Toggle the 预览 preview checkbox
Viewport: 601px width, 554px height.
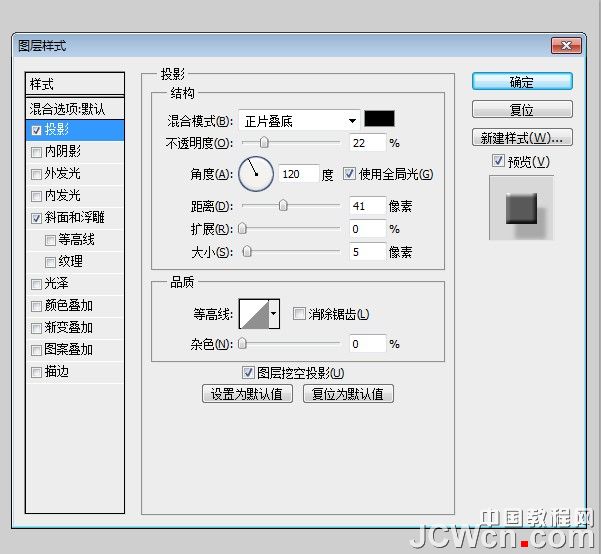point(498,161)
